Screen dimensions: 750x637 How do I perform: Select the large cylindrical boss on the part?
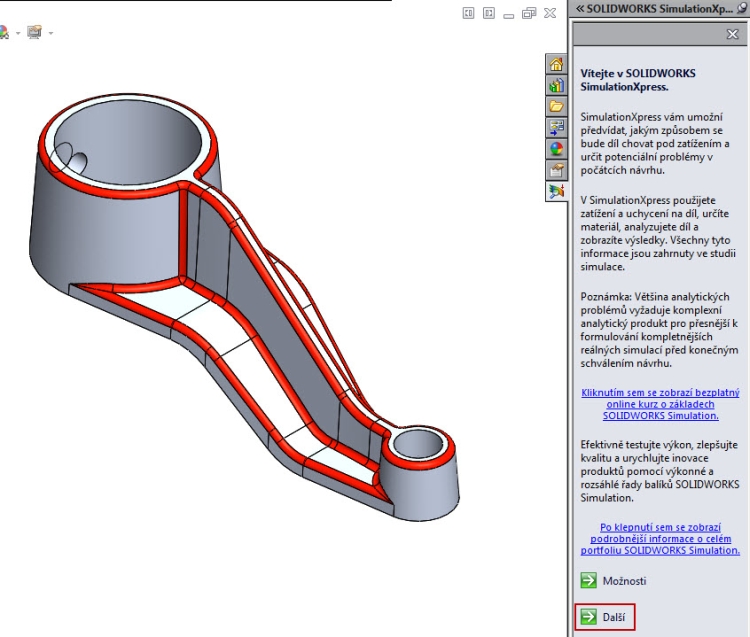[x=105, y=230]
